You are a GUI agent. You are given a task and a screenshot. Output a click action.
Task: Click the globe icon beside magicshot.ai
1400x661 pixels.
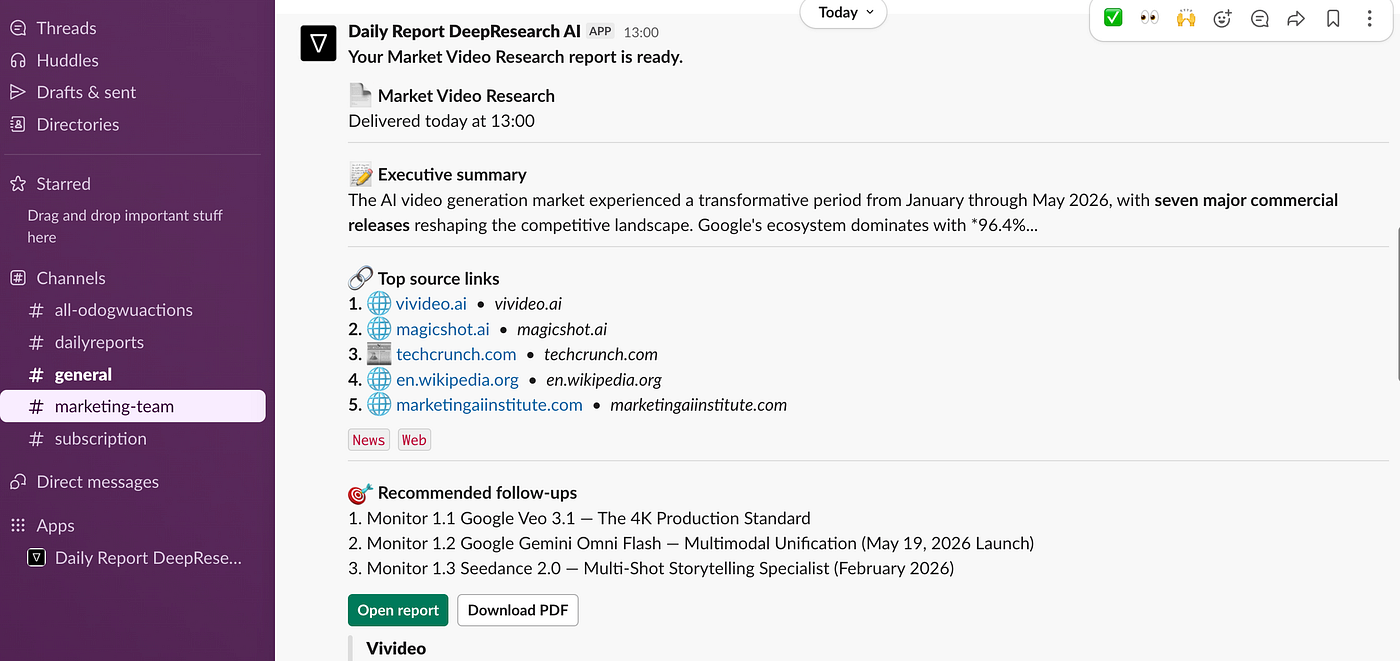(x=379, y=329)
